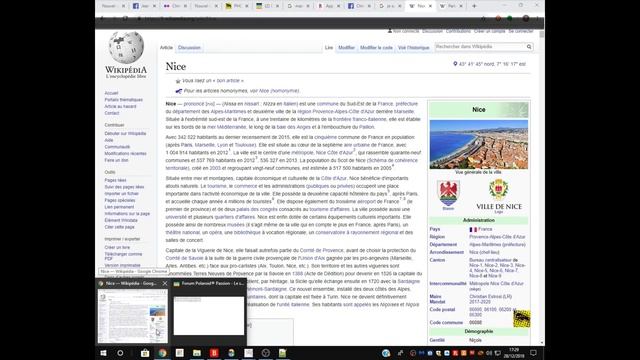Click the French flag next to France
The width and height of the screenshot is (640, 360).
tap(473, 230)
